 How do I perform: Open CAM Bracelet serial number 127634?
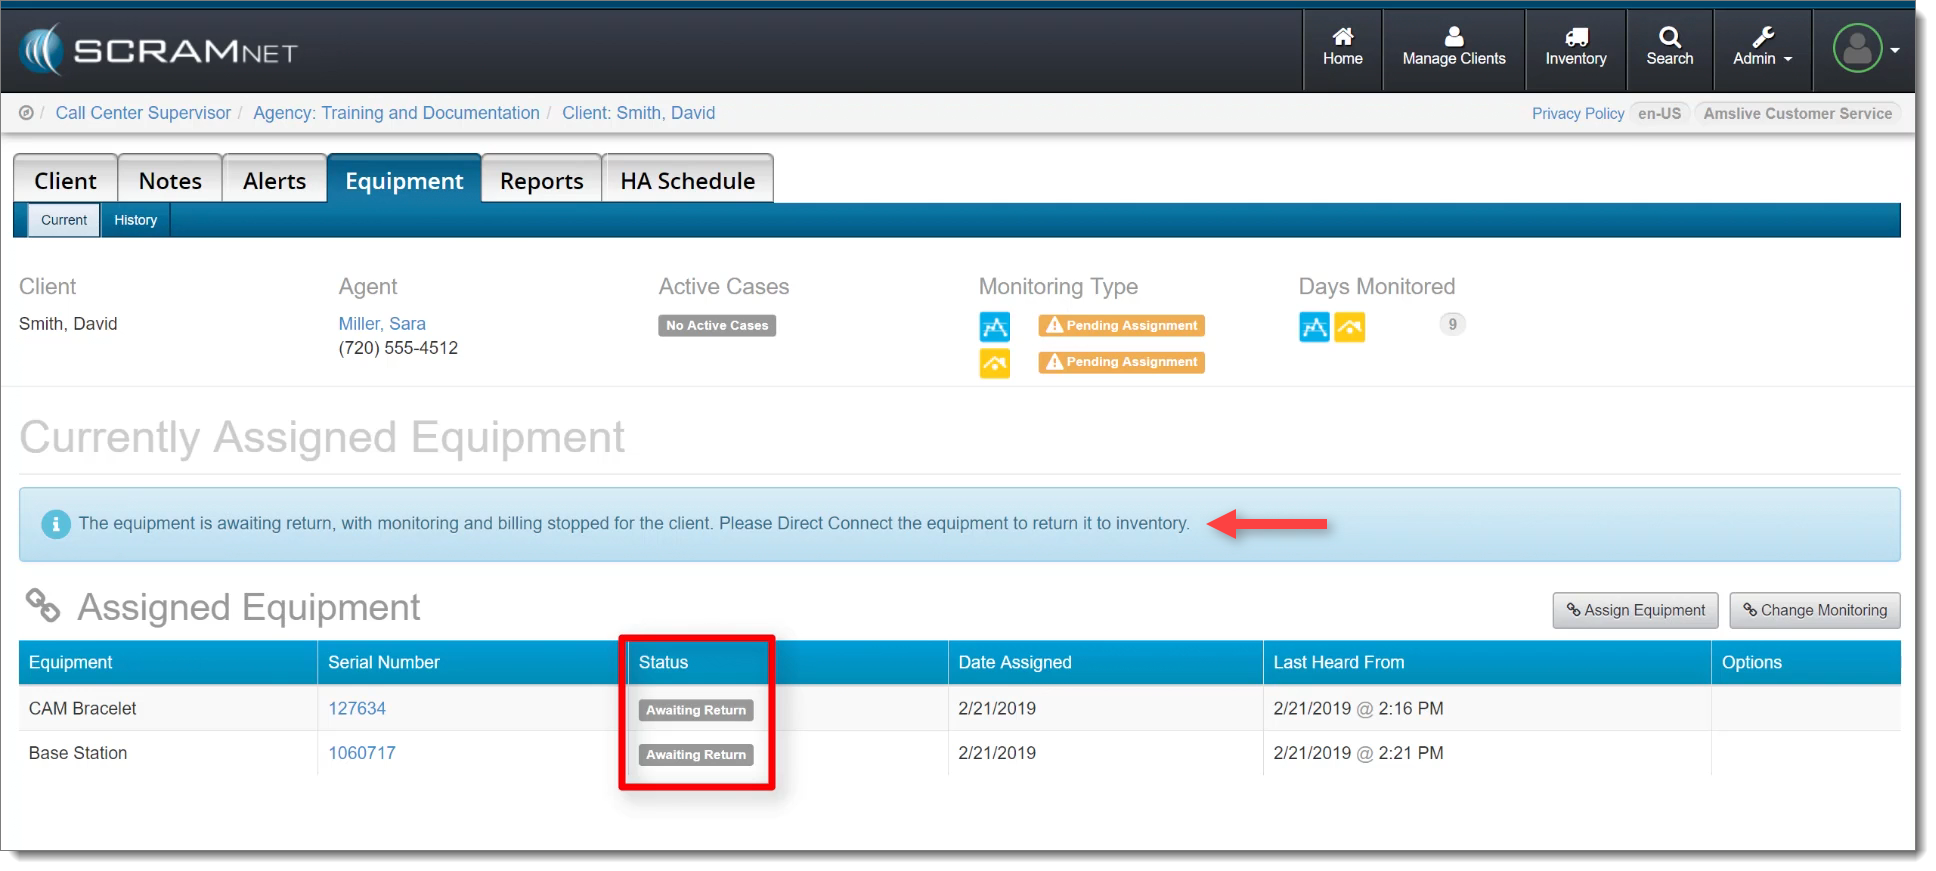[x=357, y=708]
